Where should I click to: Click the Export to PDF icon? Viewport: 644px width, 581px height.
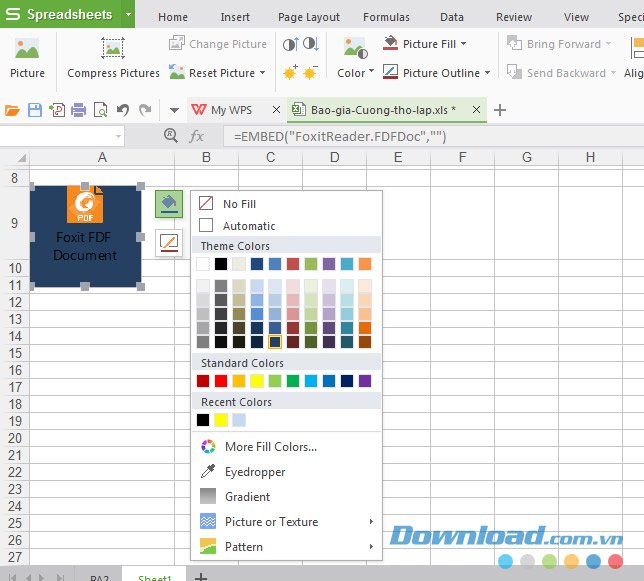point(57,110)
